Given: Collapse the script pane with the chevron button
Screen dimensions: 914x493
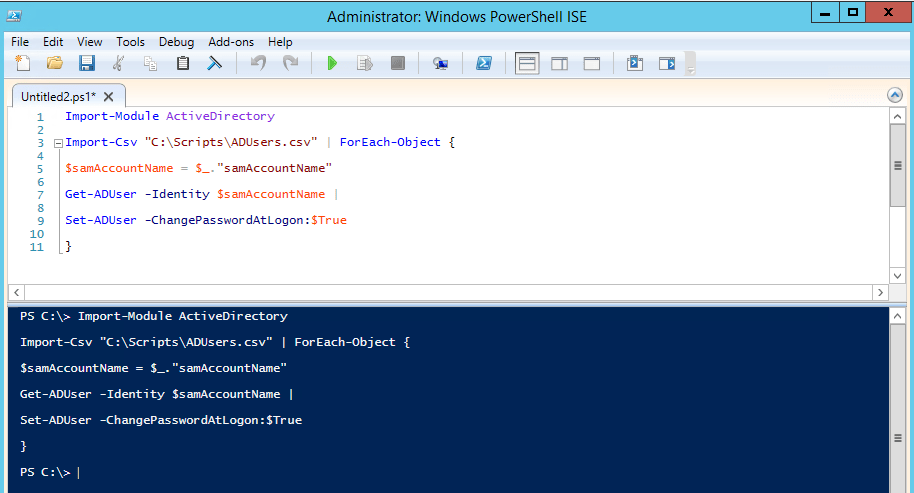Looking at the screenshot, I should (895, 95).
